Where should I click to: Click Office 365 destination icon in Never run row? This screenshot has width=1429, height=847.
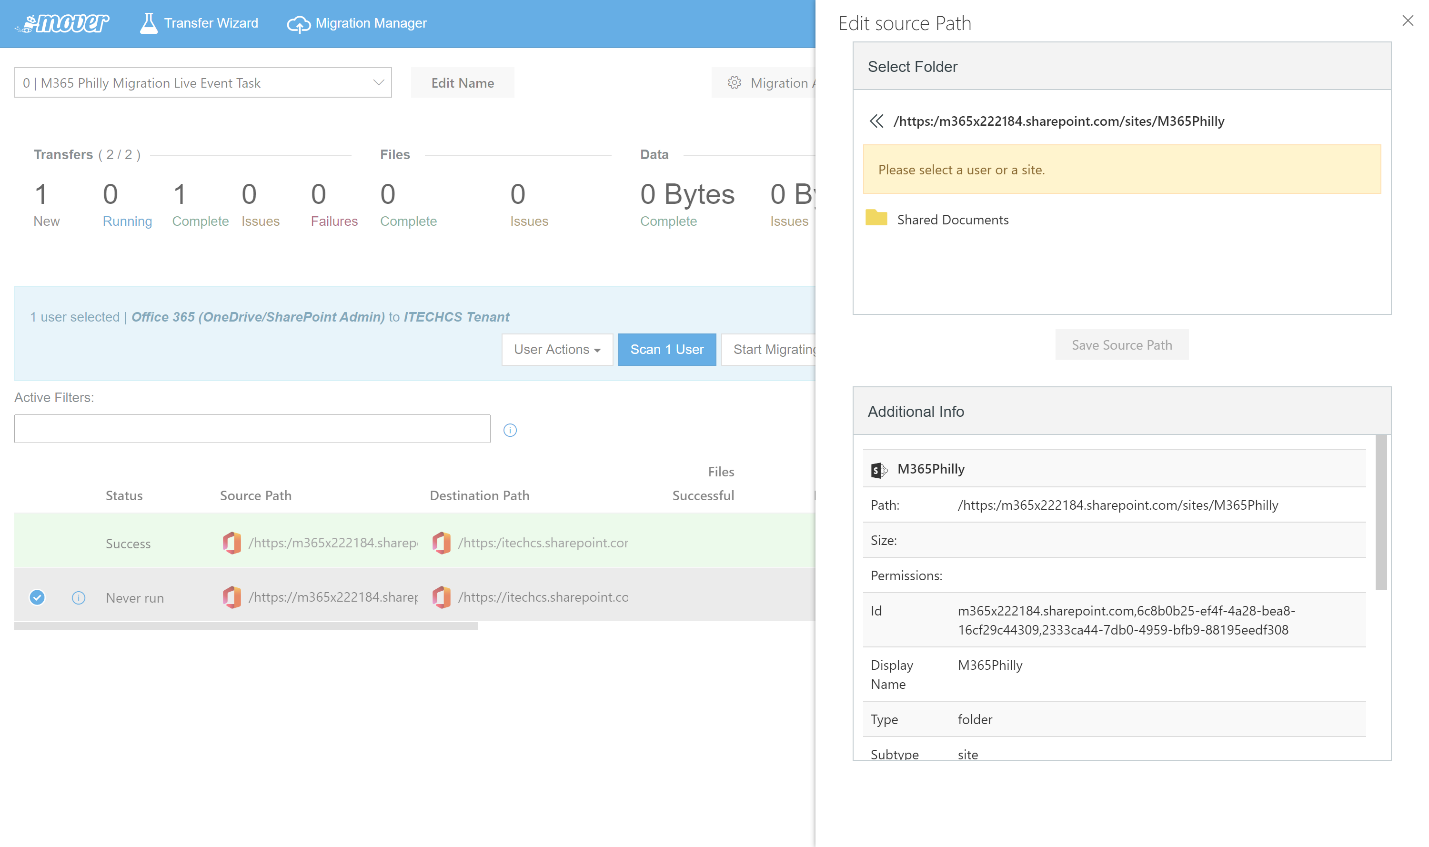441,597
